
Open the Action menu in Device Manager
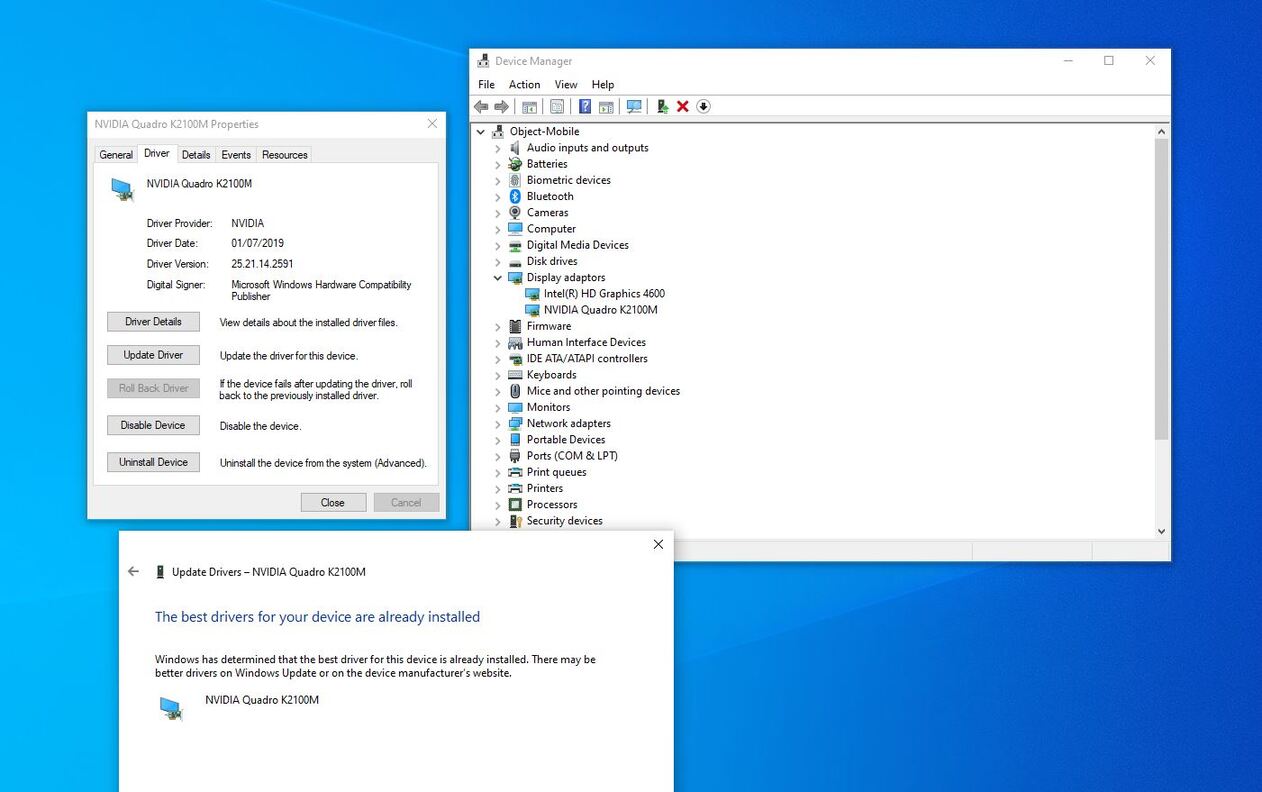coord(524,85)
